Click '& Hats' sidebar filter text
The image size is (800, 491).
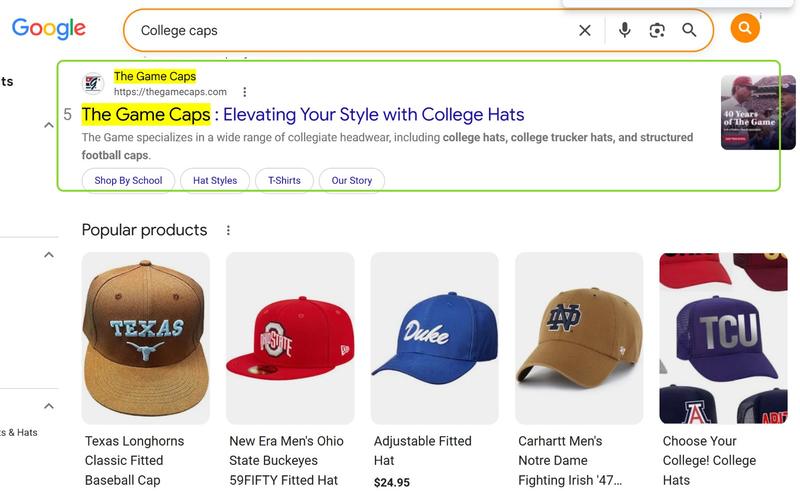click(x=19, y=432)
